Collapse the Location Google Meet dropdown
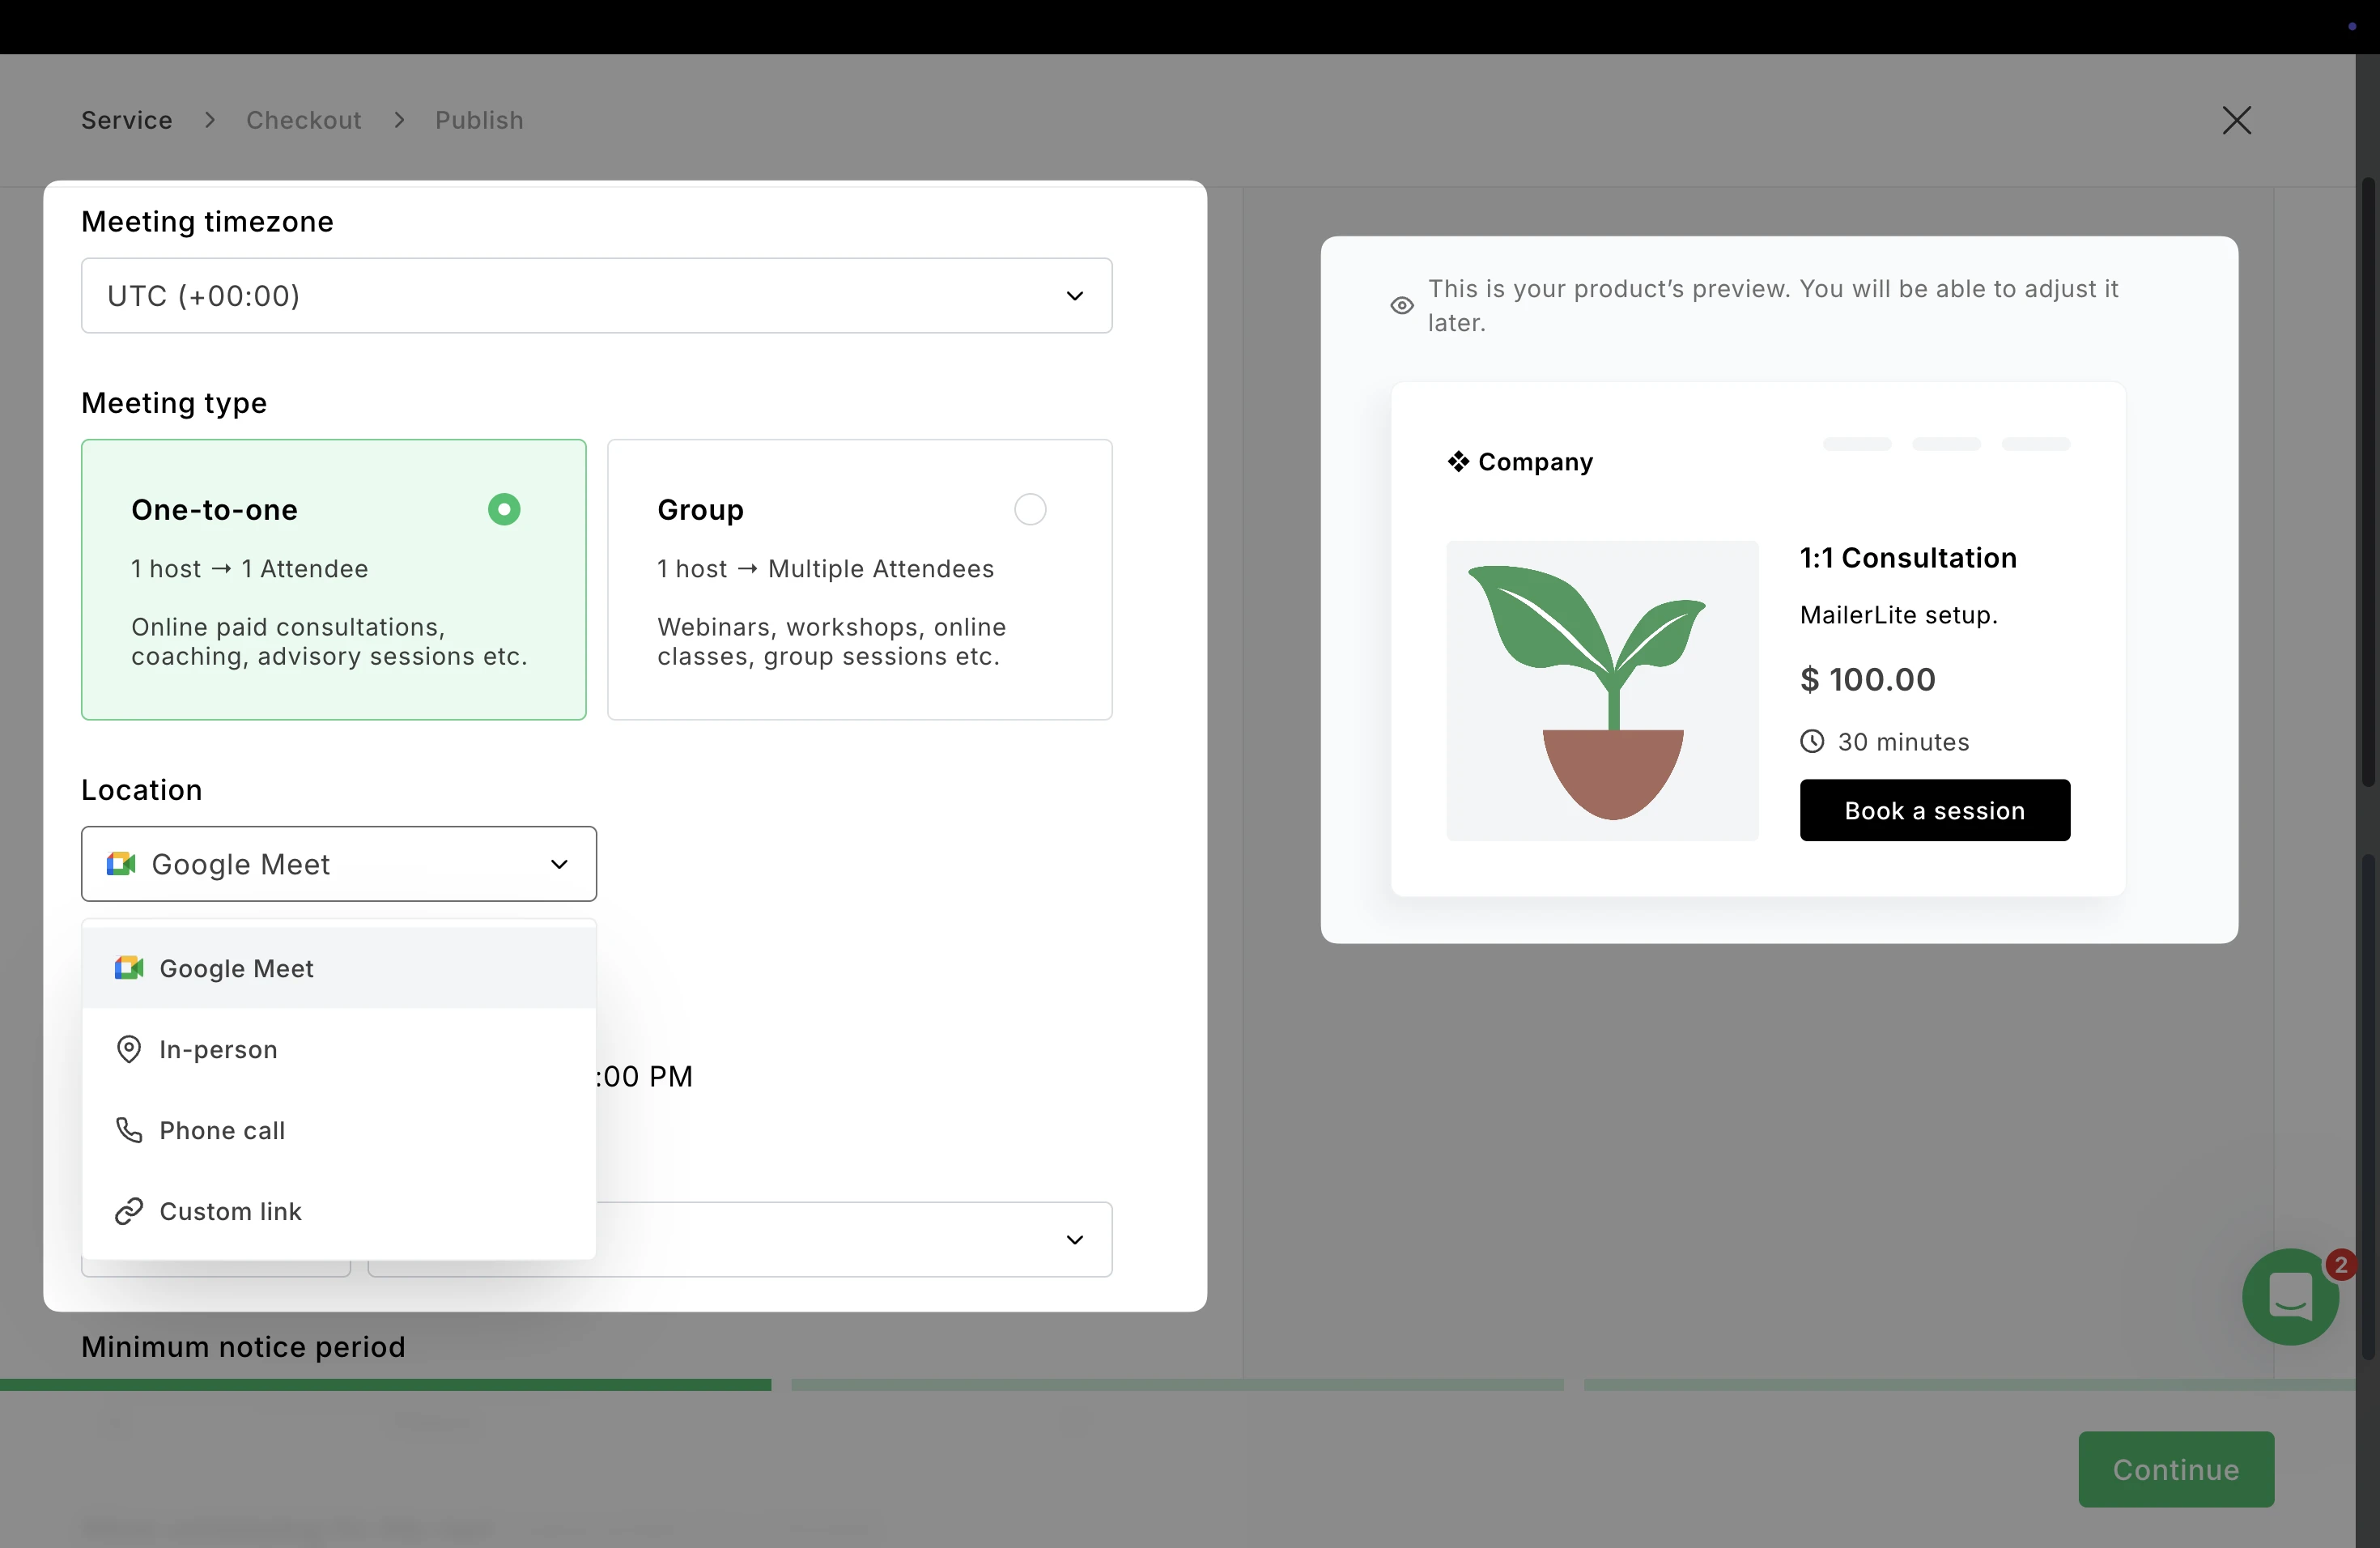The height and width of the screenshot is (1548, 2380). click(559, 864)
